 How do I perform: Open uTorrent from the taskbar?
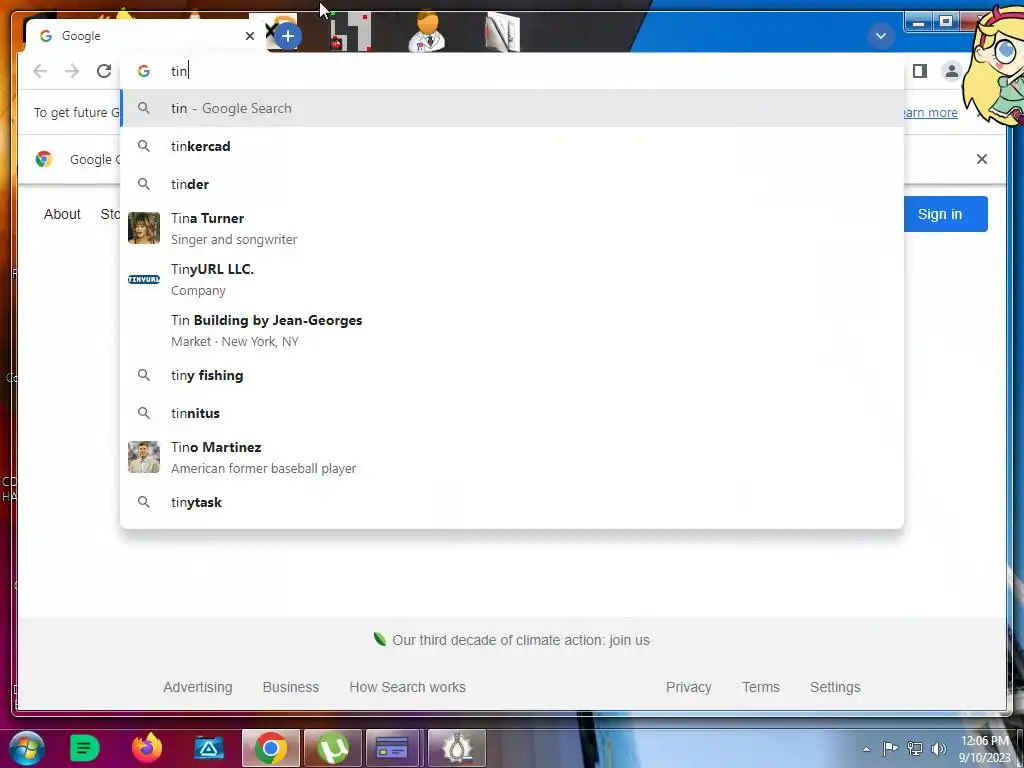click(333, 748)
